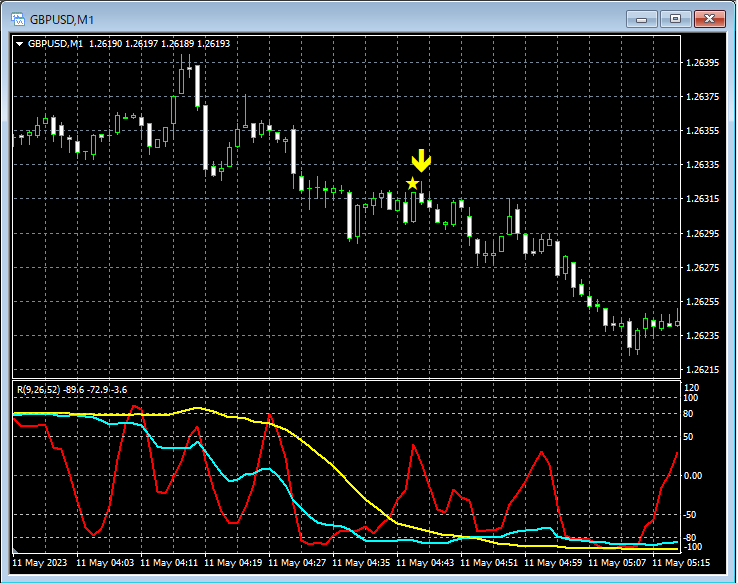Click the -100 level on indicator scale
The width and height of the screenshot is (738, 583).
coord(691,547)
